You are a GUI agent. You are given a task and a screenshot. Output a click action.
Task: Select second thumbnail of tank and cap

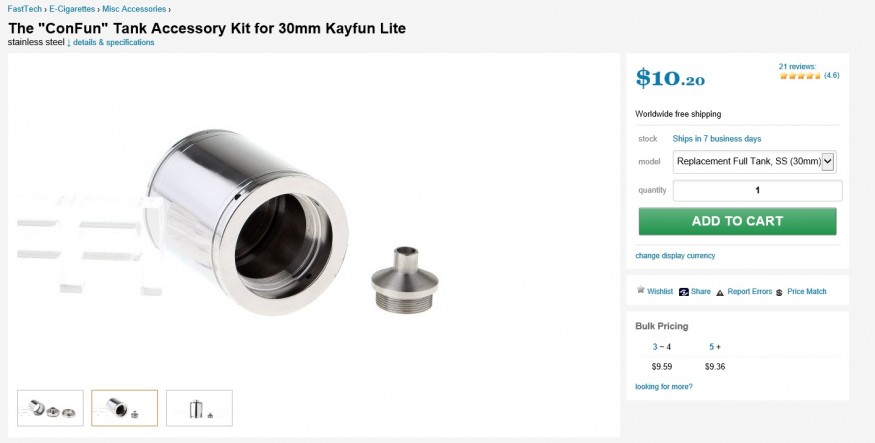[124, 408]
